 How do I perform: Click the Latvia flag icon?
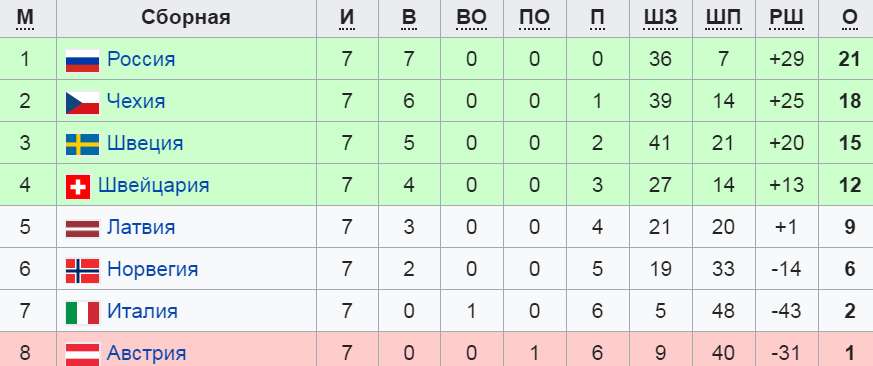(x=82, y=228)
